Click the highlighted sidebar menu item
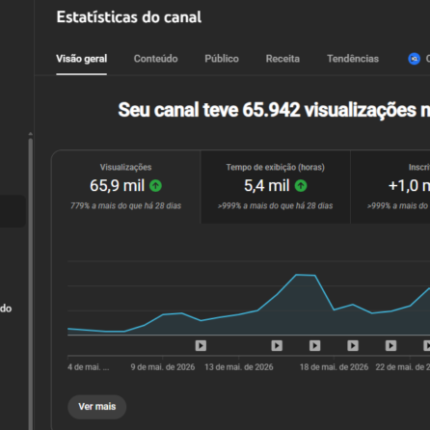The image size is (430, 430). coord(13,211)
